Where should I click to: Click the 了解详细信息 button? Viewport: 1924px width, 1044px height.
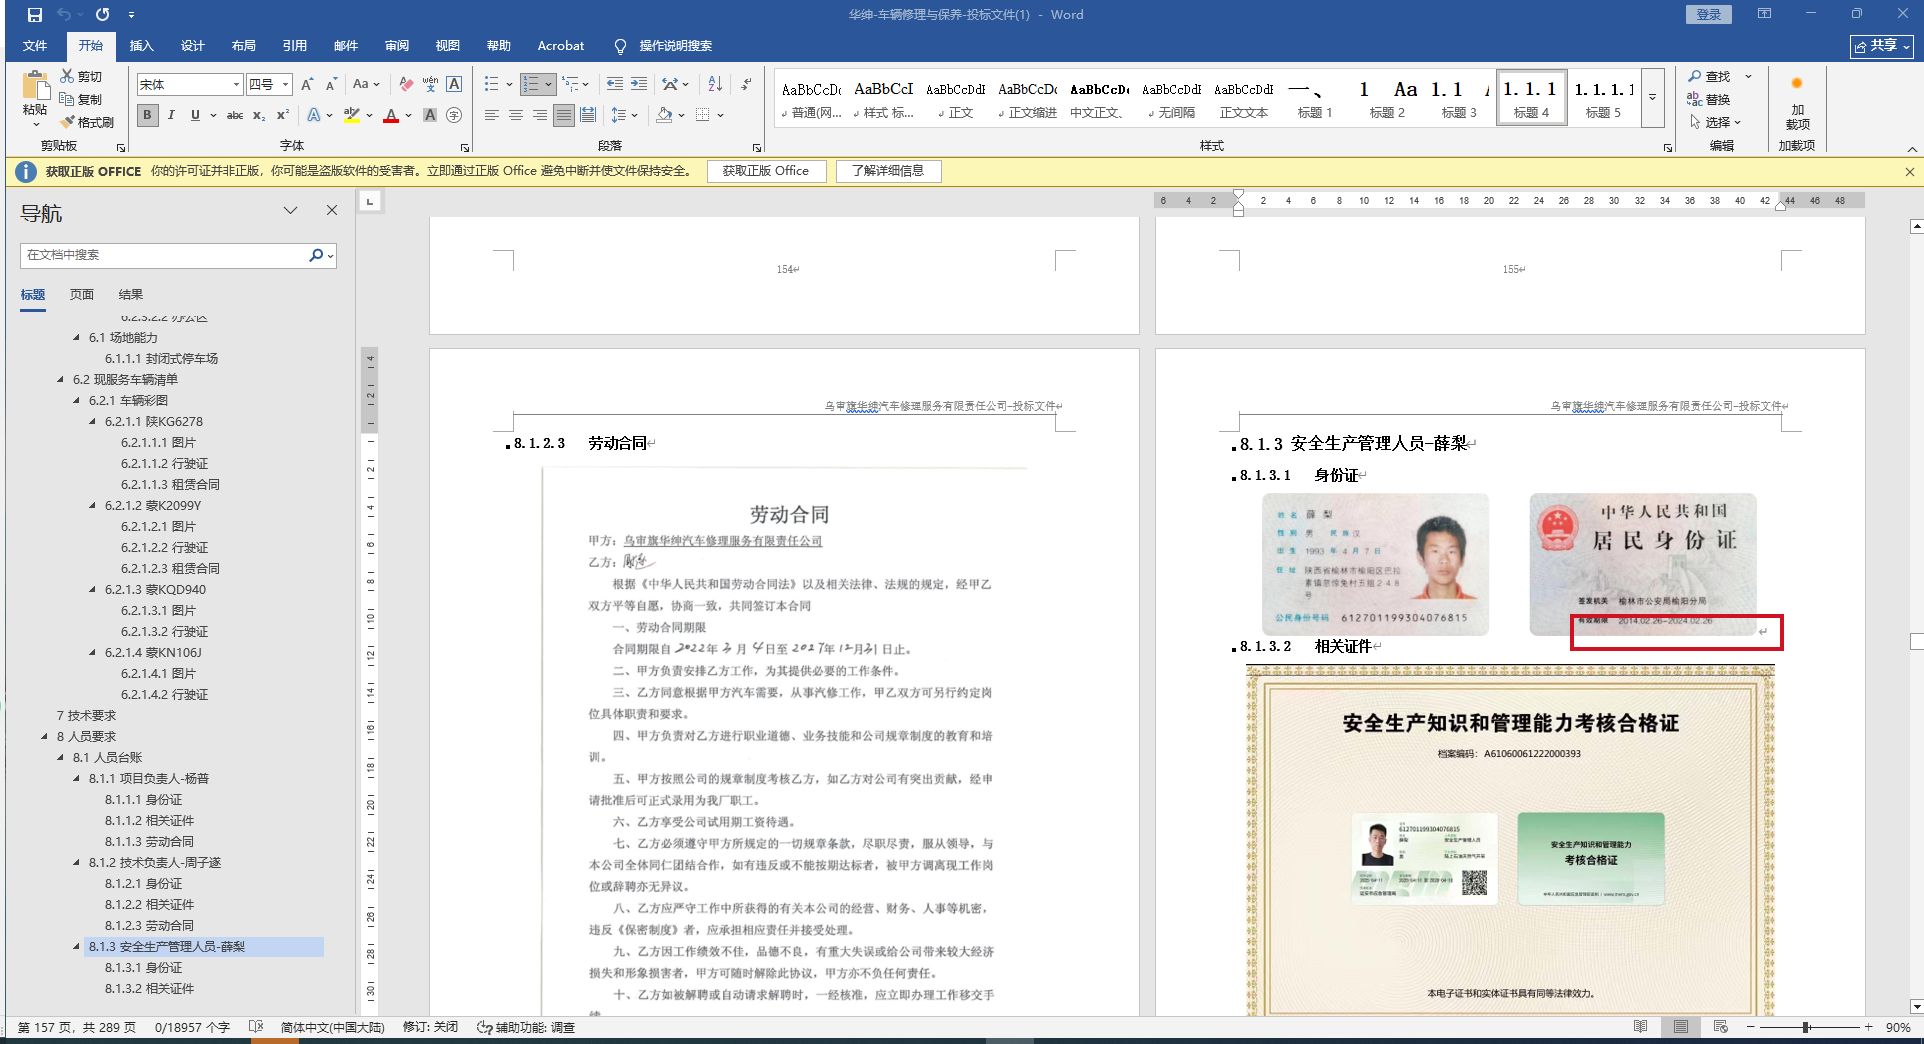(x=888, y=171)
